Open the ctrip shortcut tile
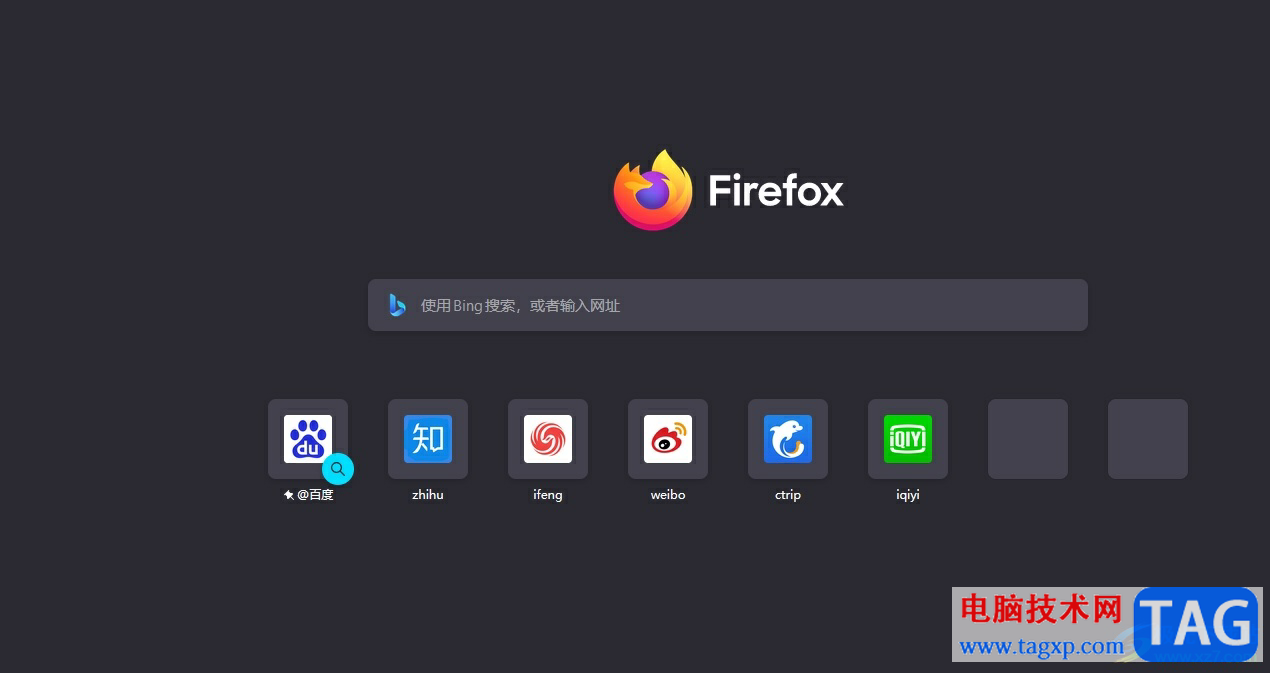This screenshot has width=1270, height=673. [788, 439]
